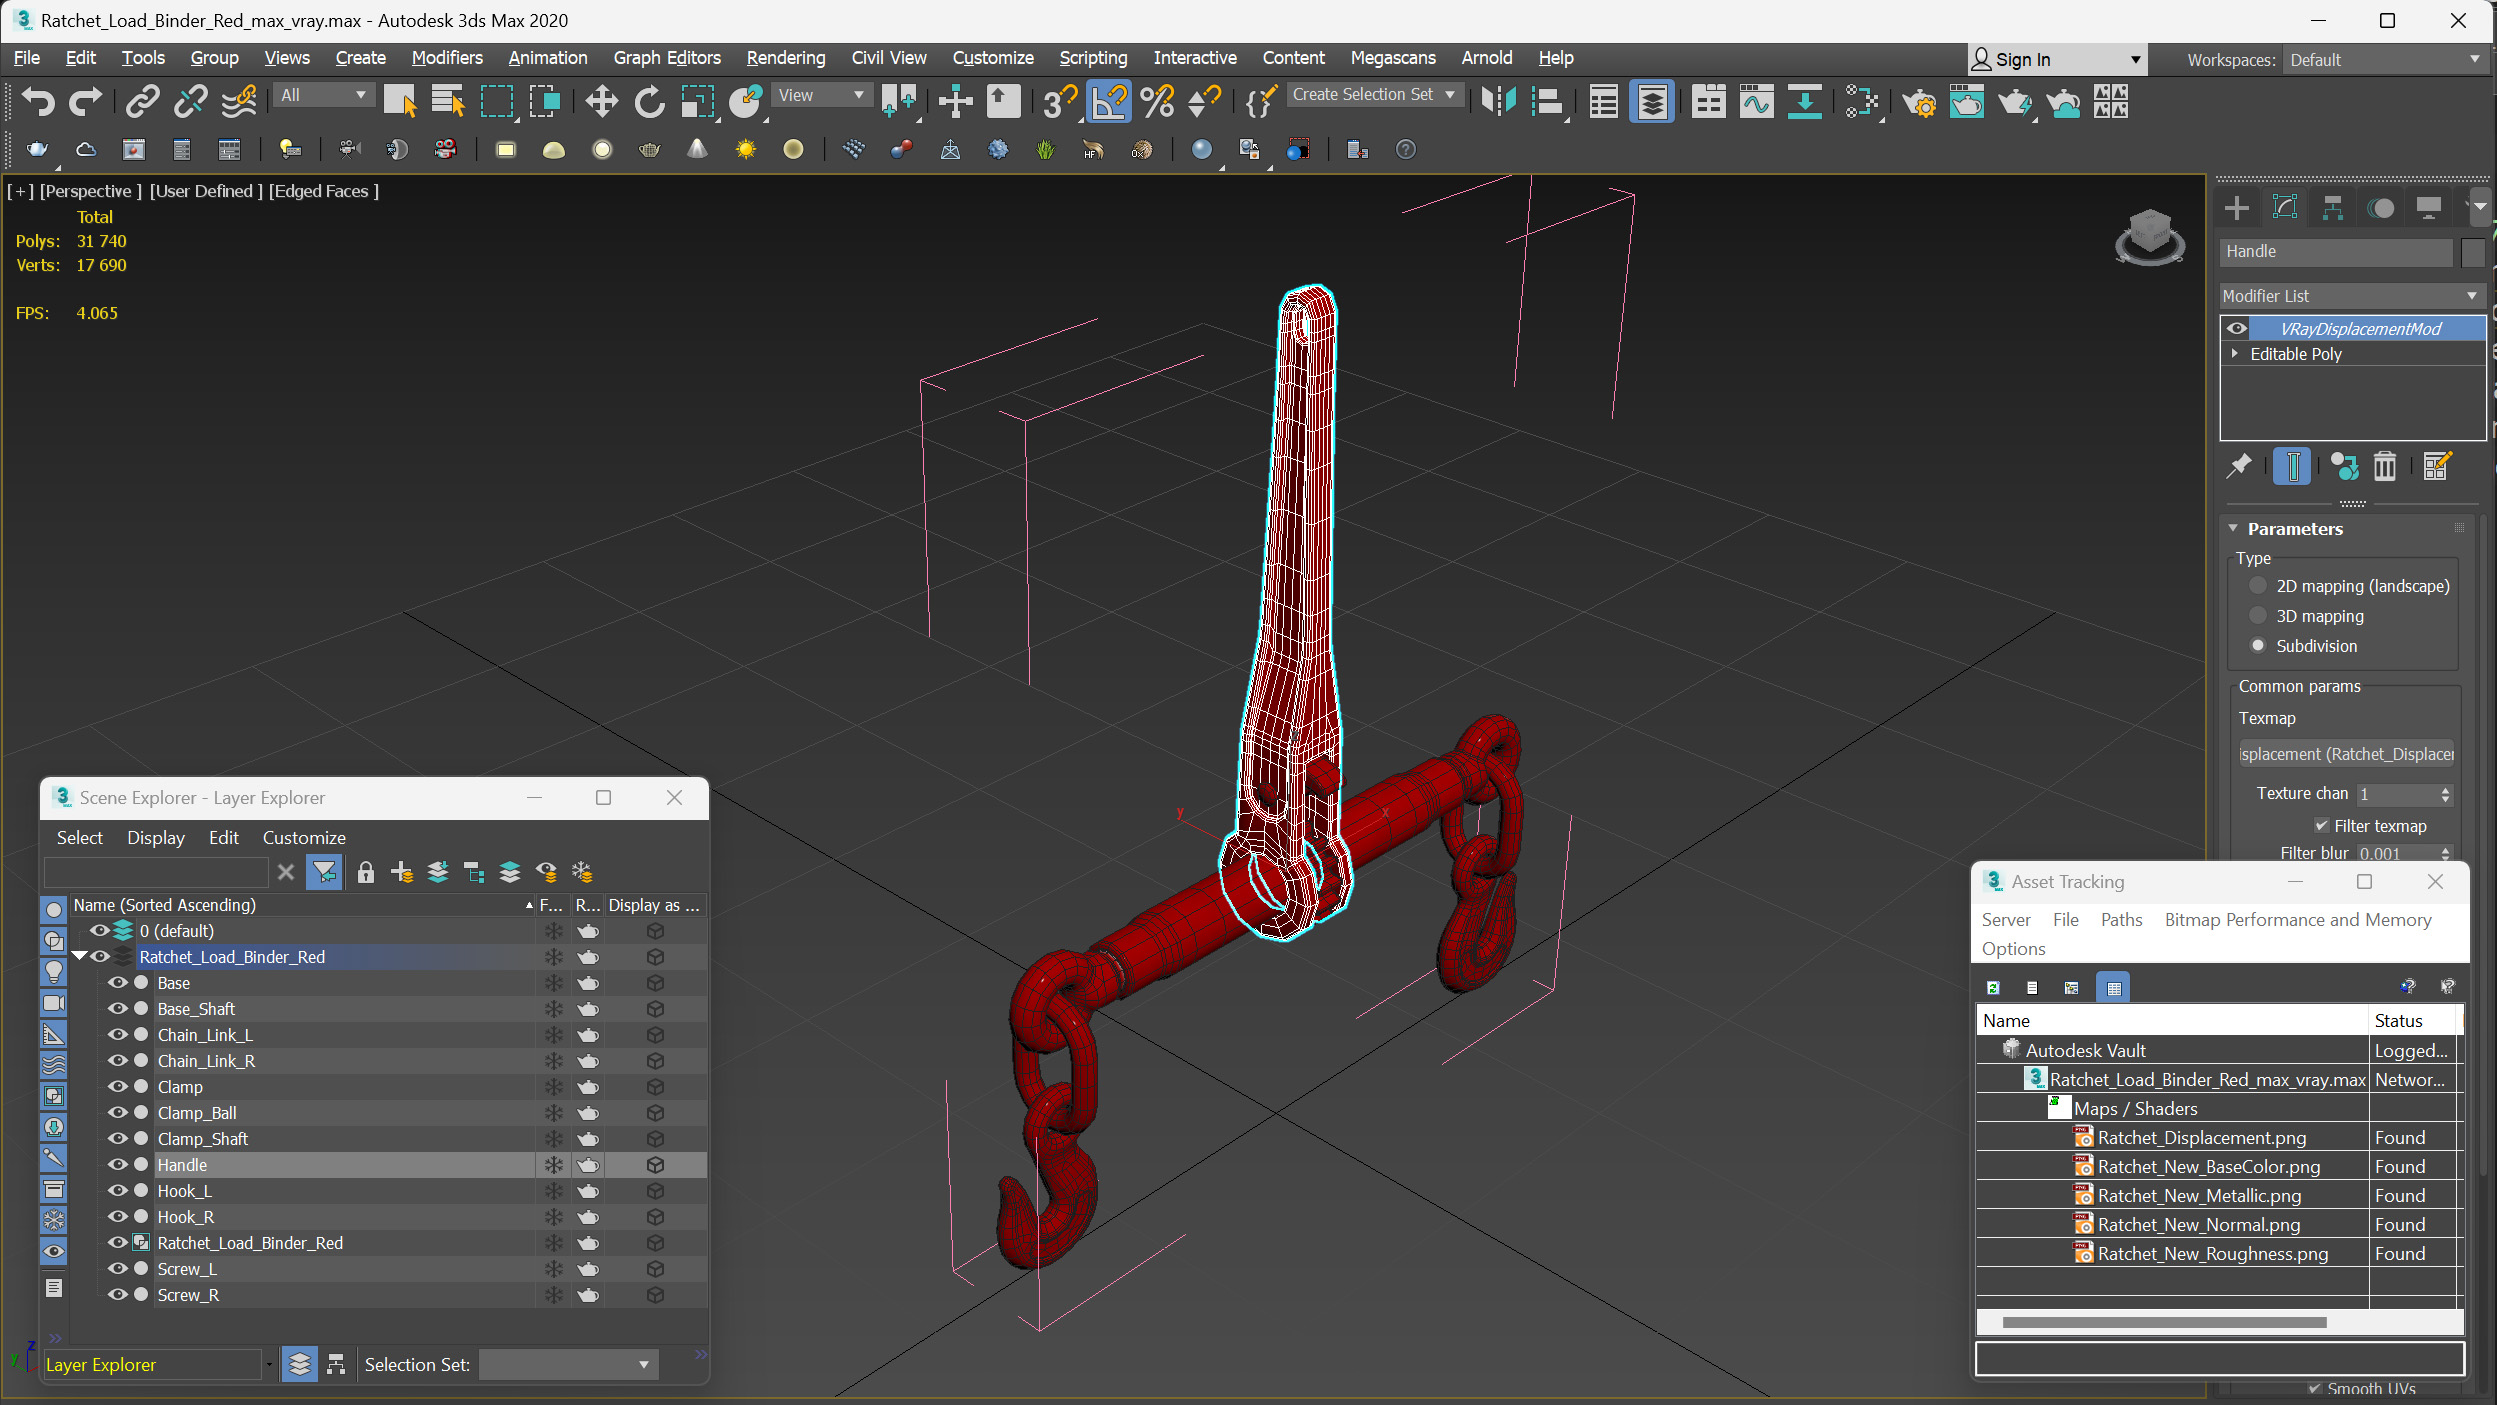Collapse Parameters rollout
This screenshot has width=2497, height=1405.
pyautogui.click(x=2233, y=529)
